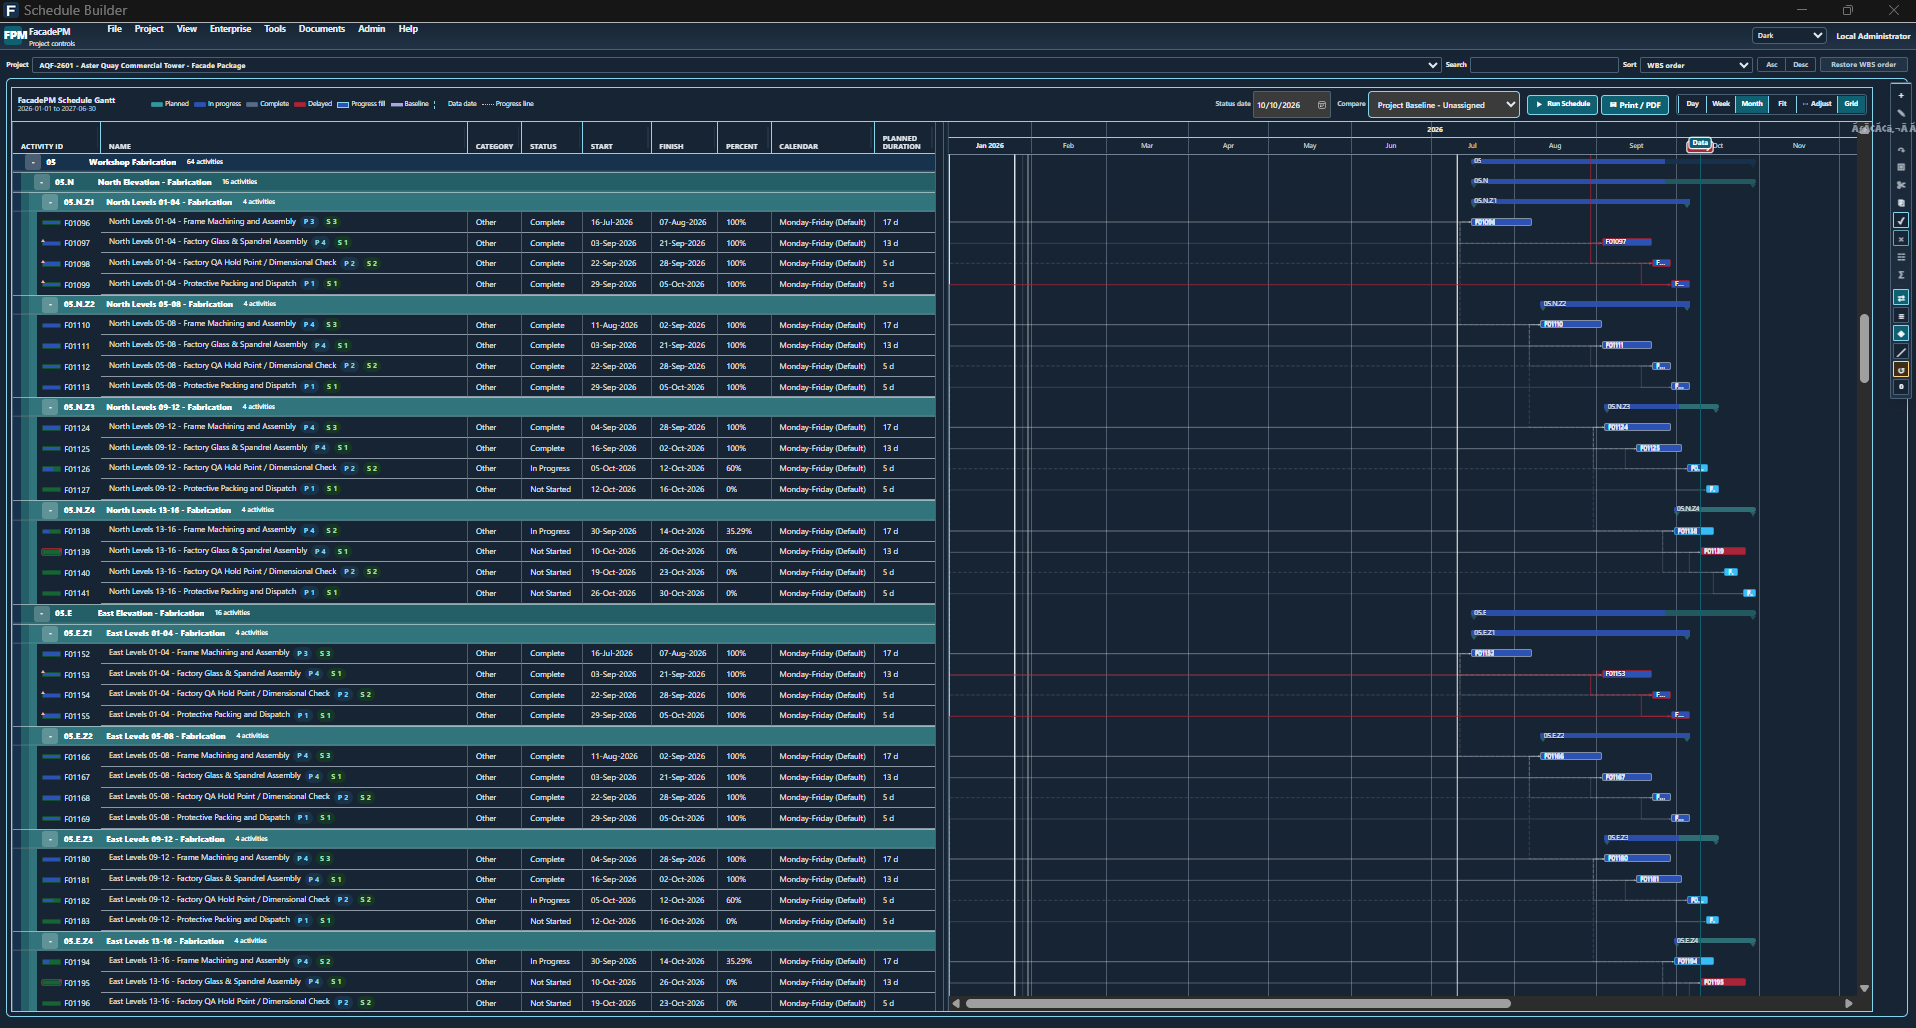Click the Search input field

1544,65
